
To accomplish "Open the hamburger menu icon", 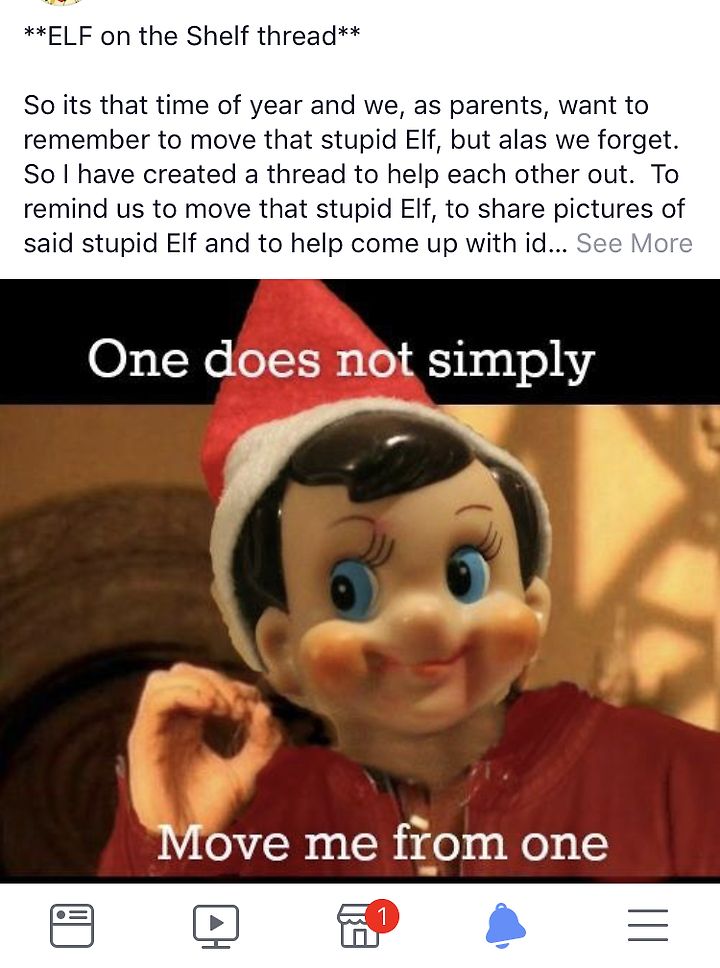I will (x=648, y=925).
